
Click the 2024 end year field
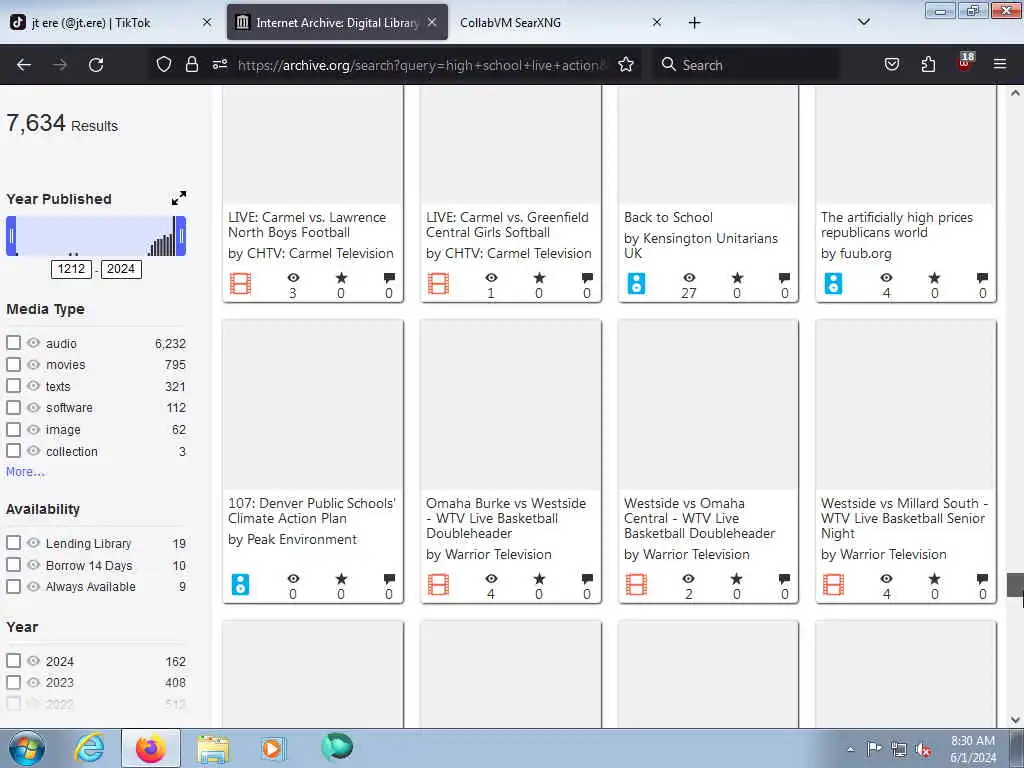click(x=121, y=269)
